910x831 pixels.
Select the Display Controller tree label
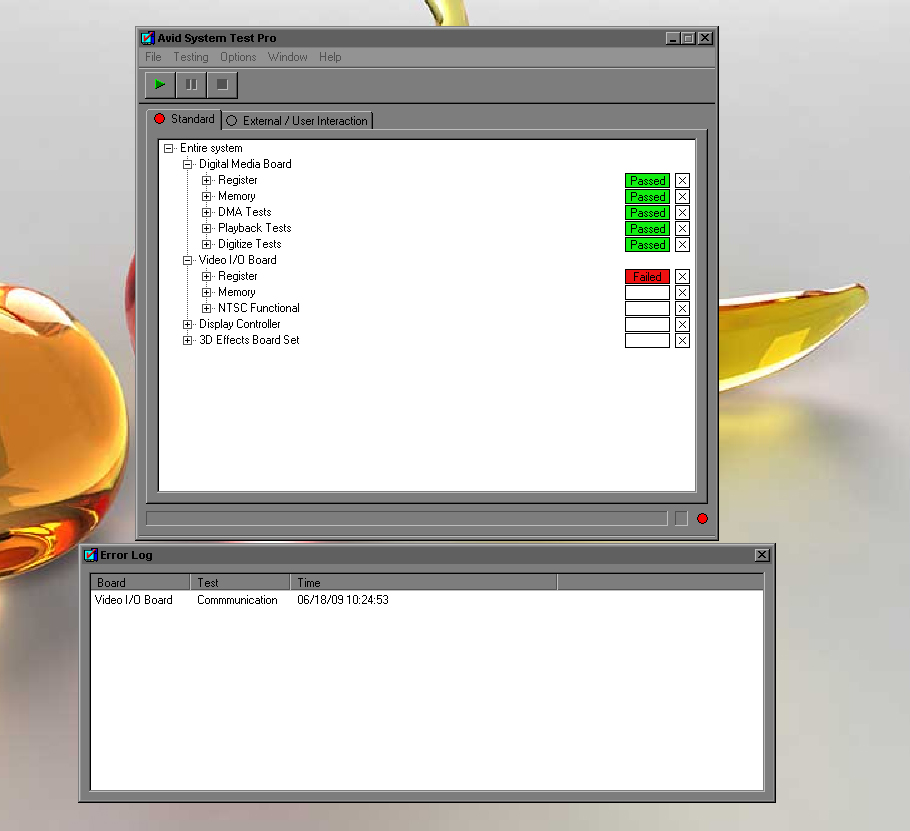(240, 324)
